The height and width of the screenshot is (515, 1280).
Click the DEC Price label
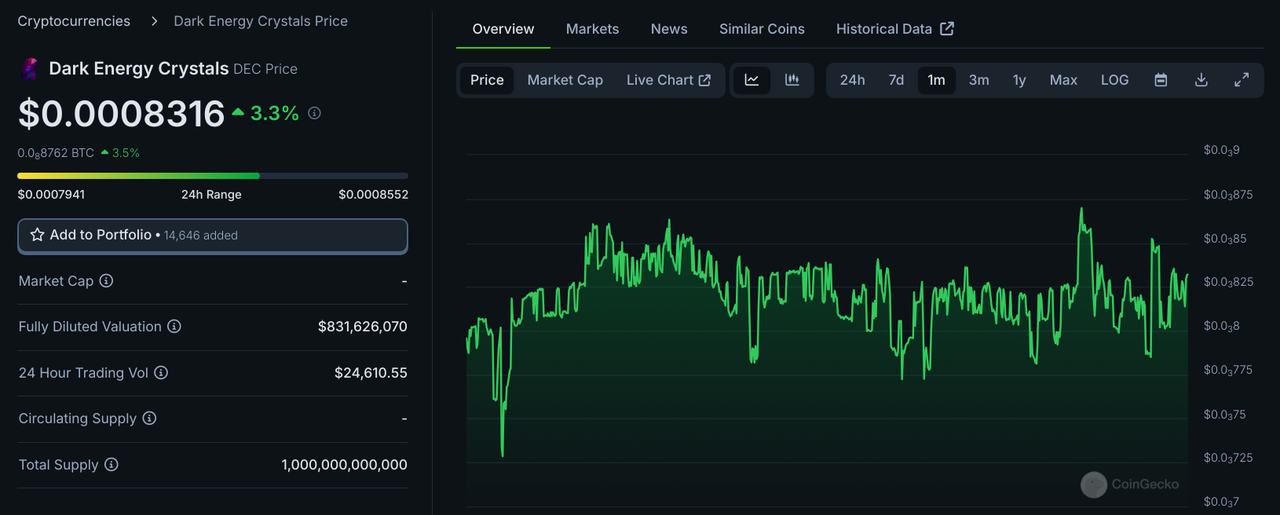265,69
